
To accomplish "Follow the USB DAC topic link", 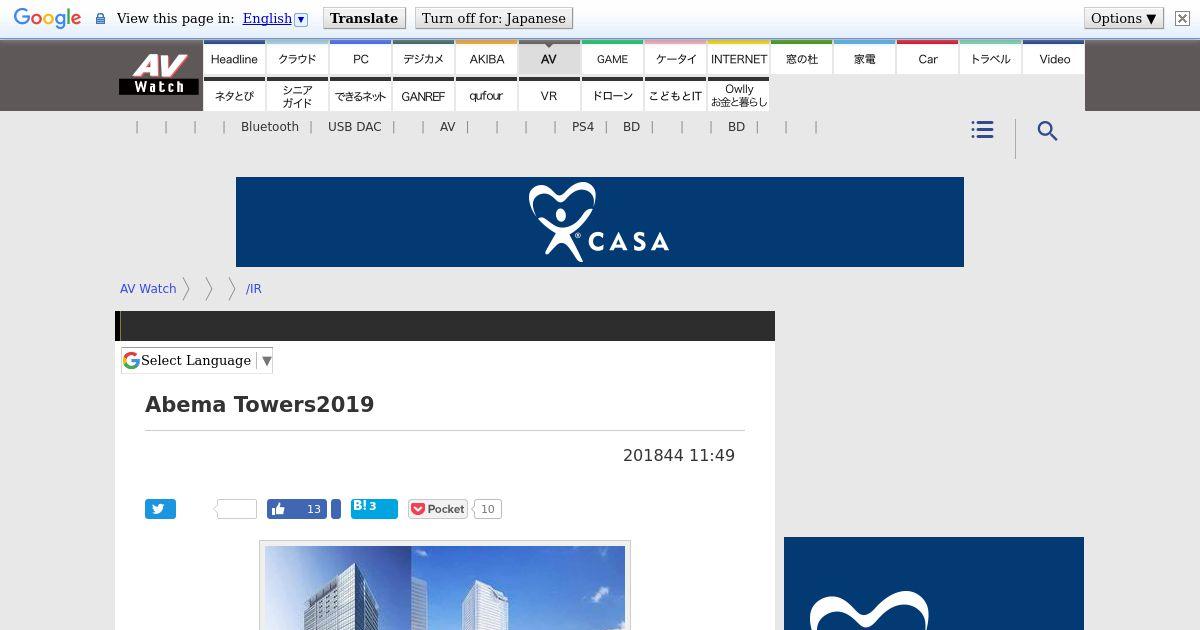I will (x=355, y=127).
